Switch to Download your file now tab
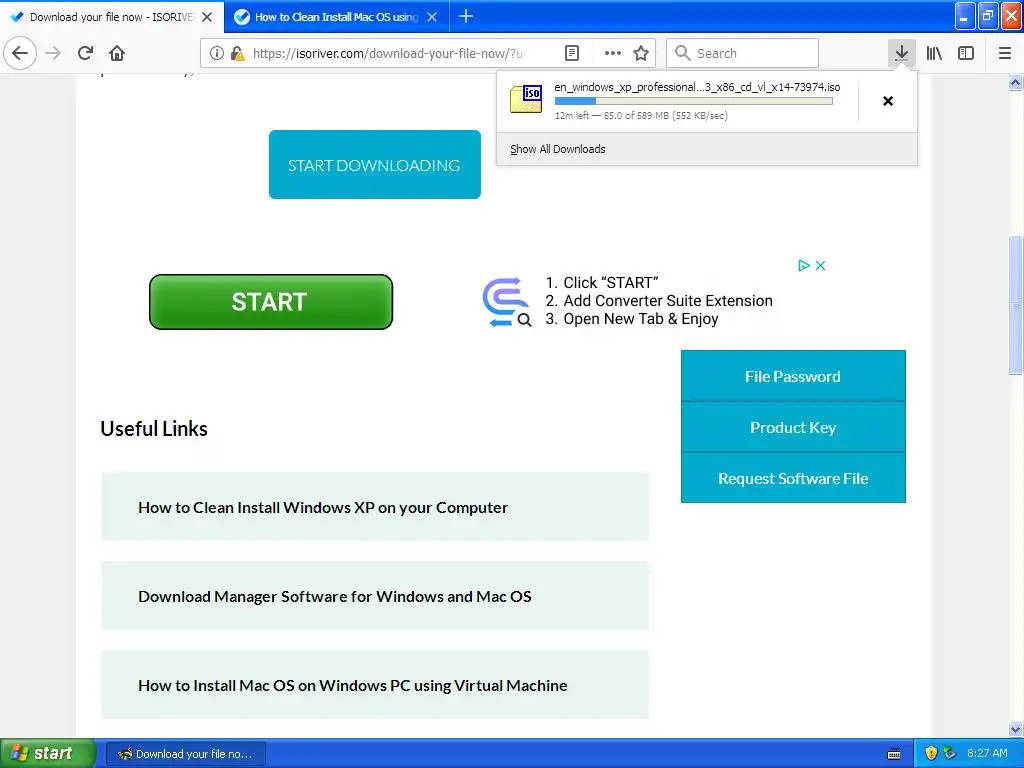Viewport: 1024px width, 768px height. [x=111, y=17]
